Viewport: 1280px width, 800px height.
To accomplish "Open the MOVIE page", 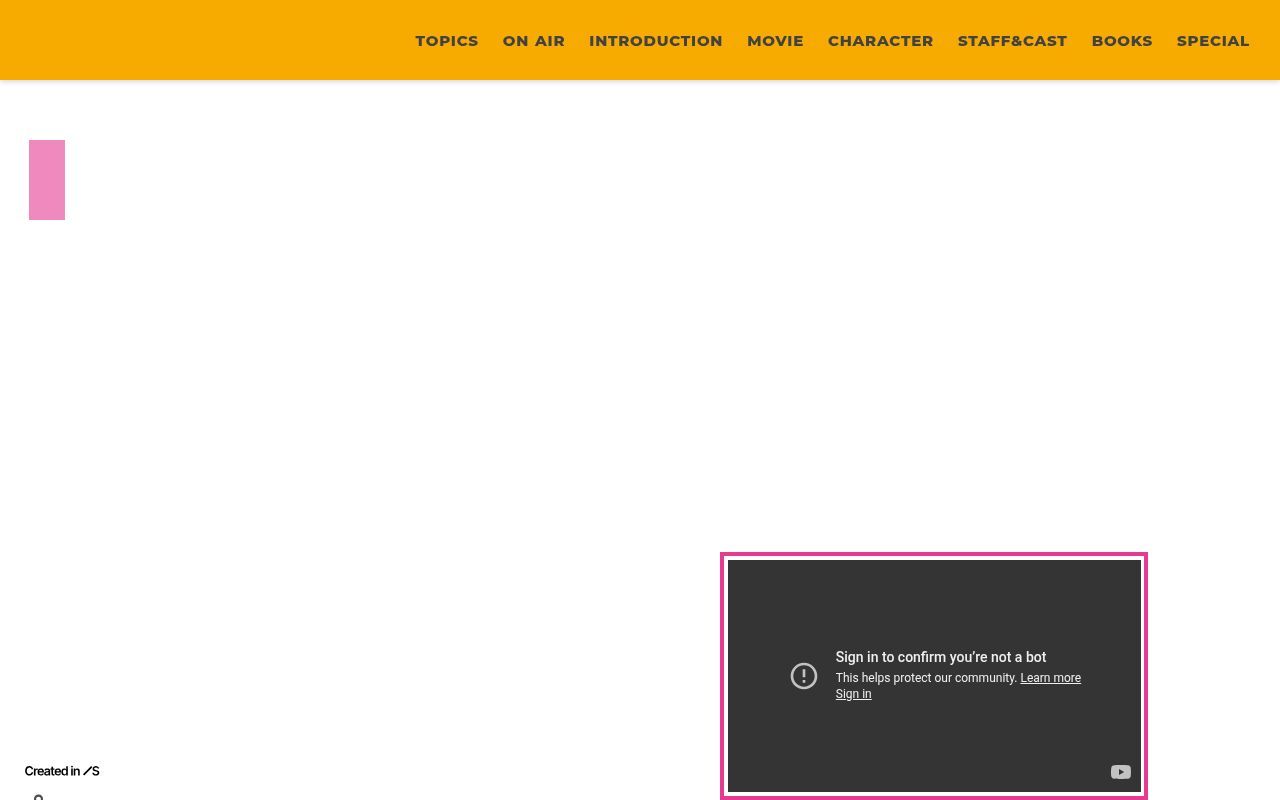I will (x=775, y=41).
